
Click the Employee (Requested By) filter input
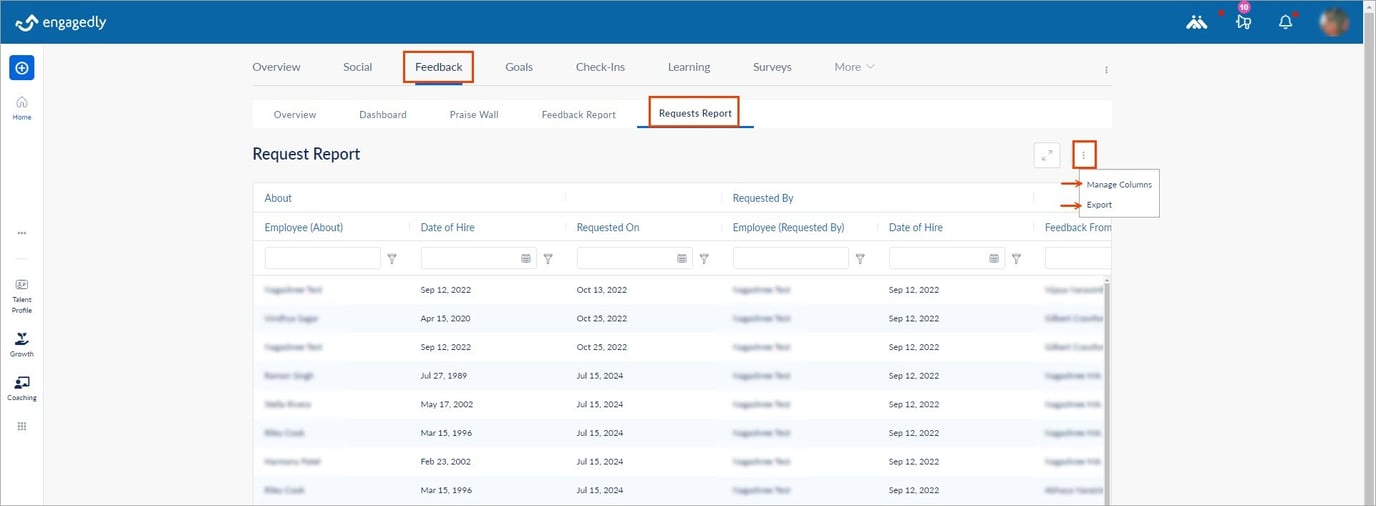[x=791, y=258]
